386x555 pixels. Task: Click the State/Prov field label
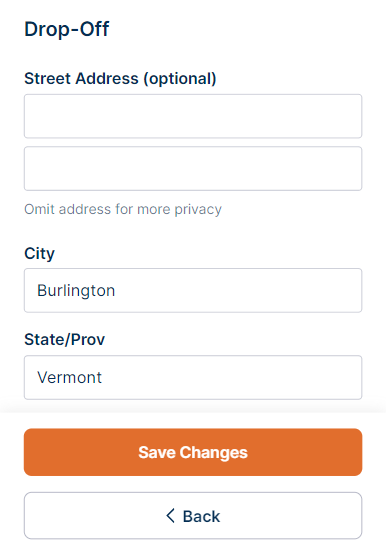(64, 339)
